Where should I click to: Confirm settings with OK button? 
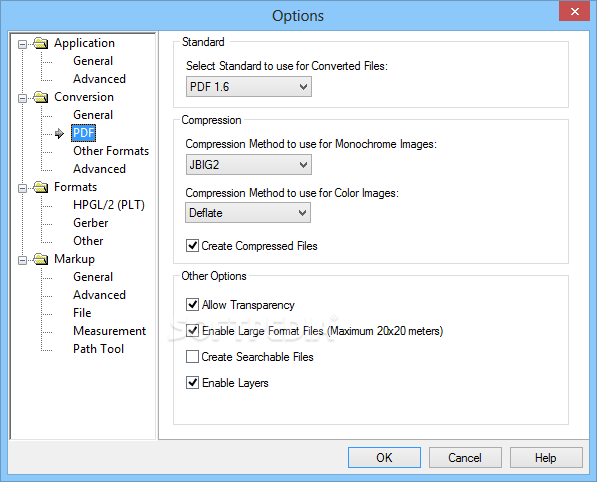[384, 457]
